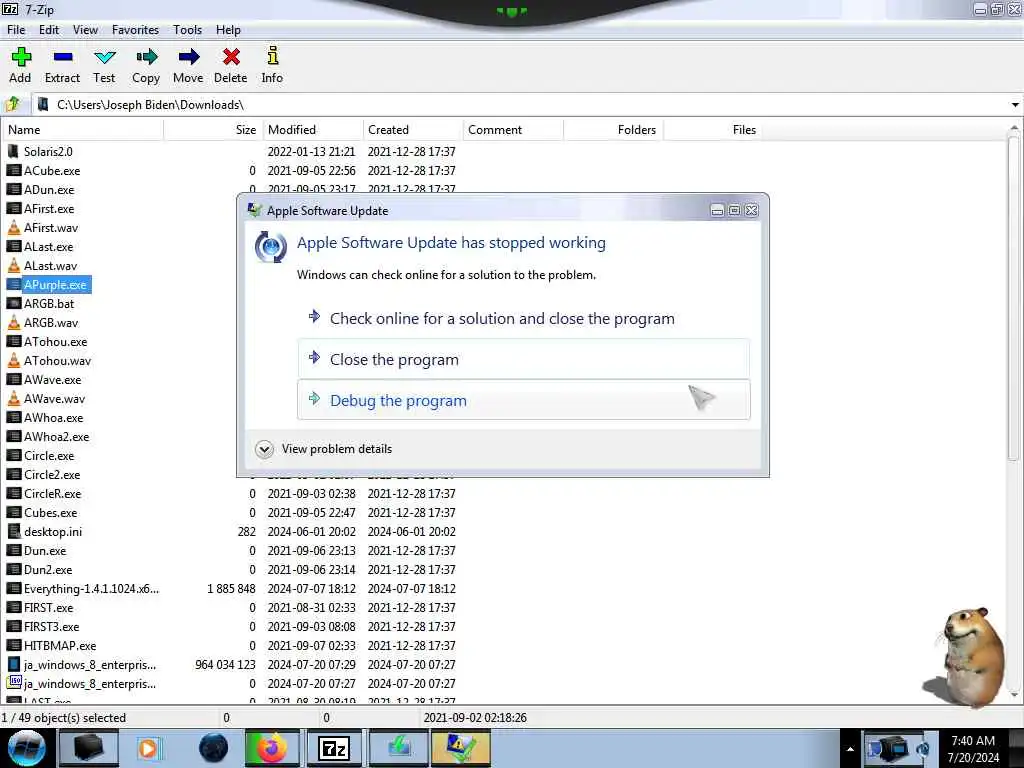Select APurple.exe file
The width and height of the screenshot is (1024, 768).
(49, 285)
